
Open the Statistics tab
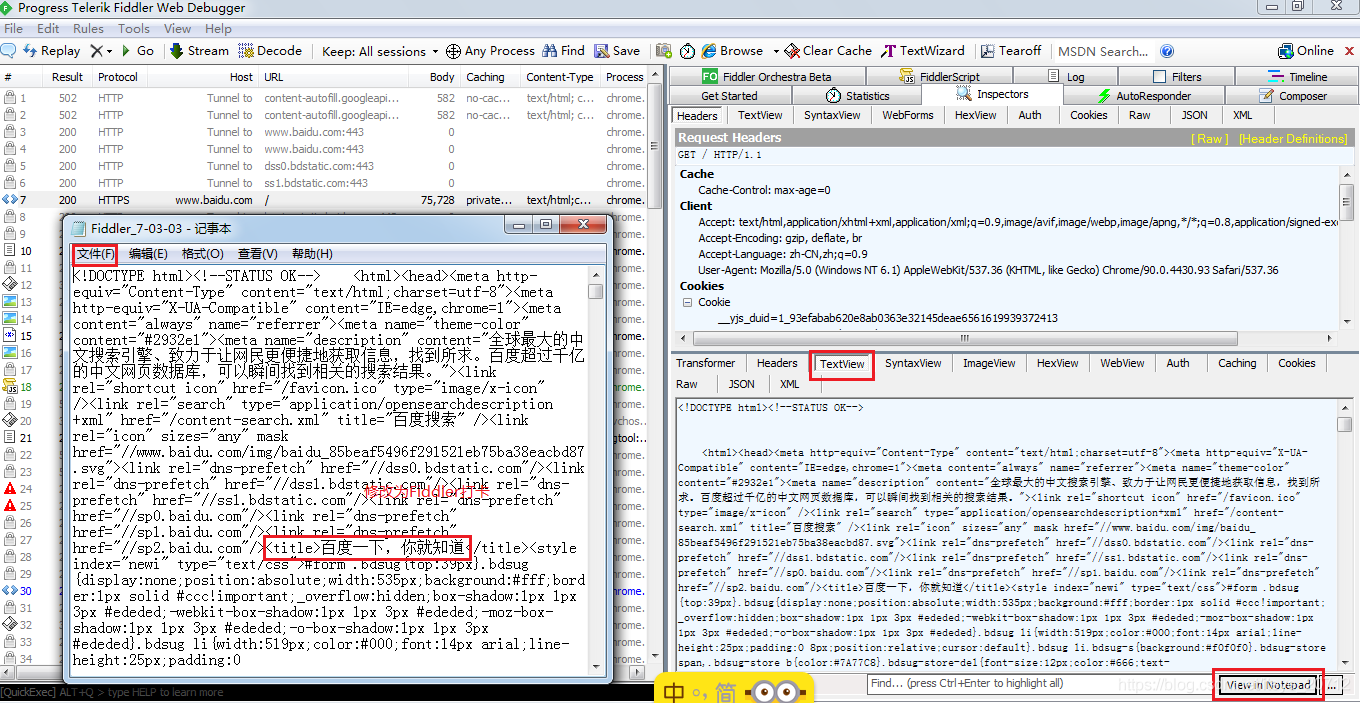tap(857, 96)
